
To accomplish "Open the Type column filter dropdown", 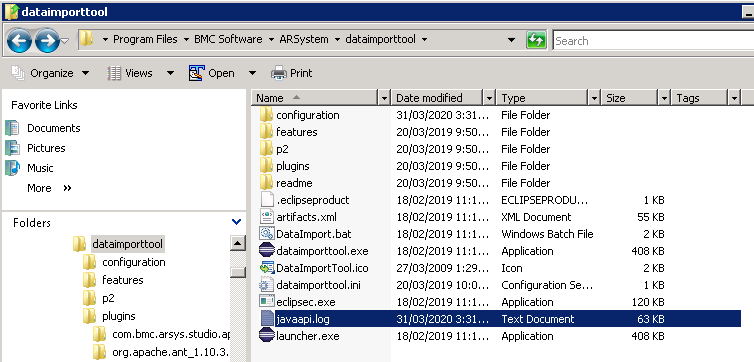I will coord(594,98).
